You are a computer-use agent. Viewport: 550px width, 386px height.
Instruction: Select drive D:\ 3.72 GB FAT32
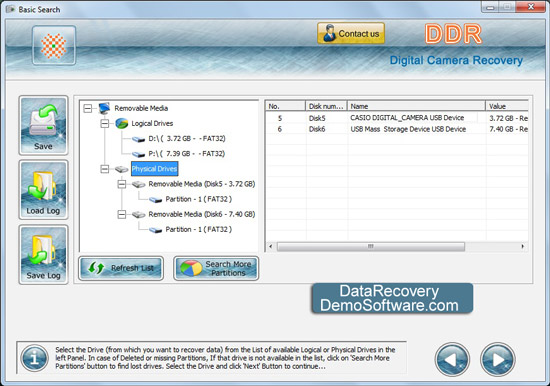187,139
